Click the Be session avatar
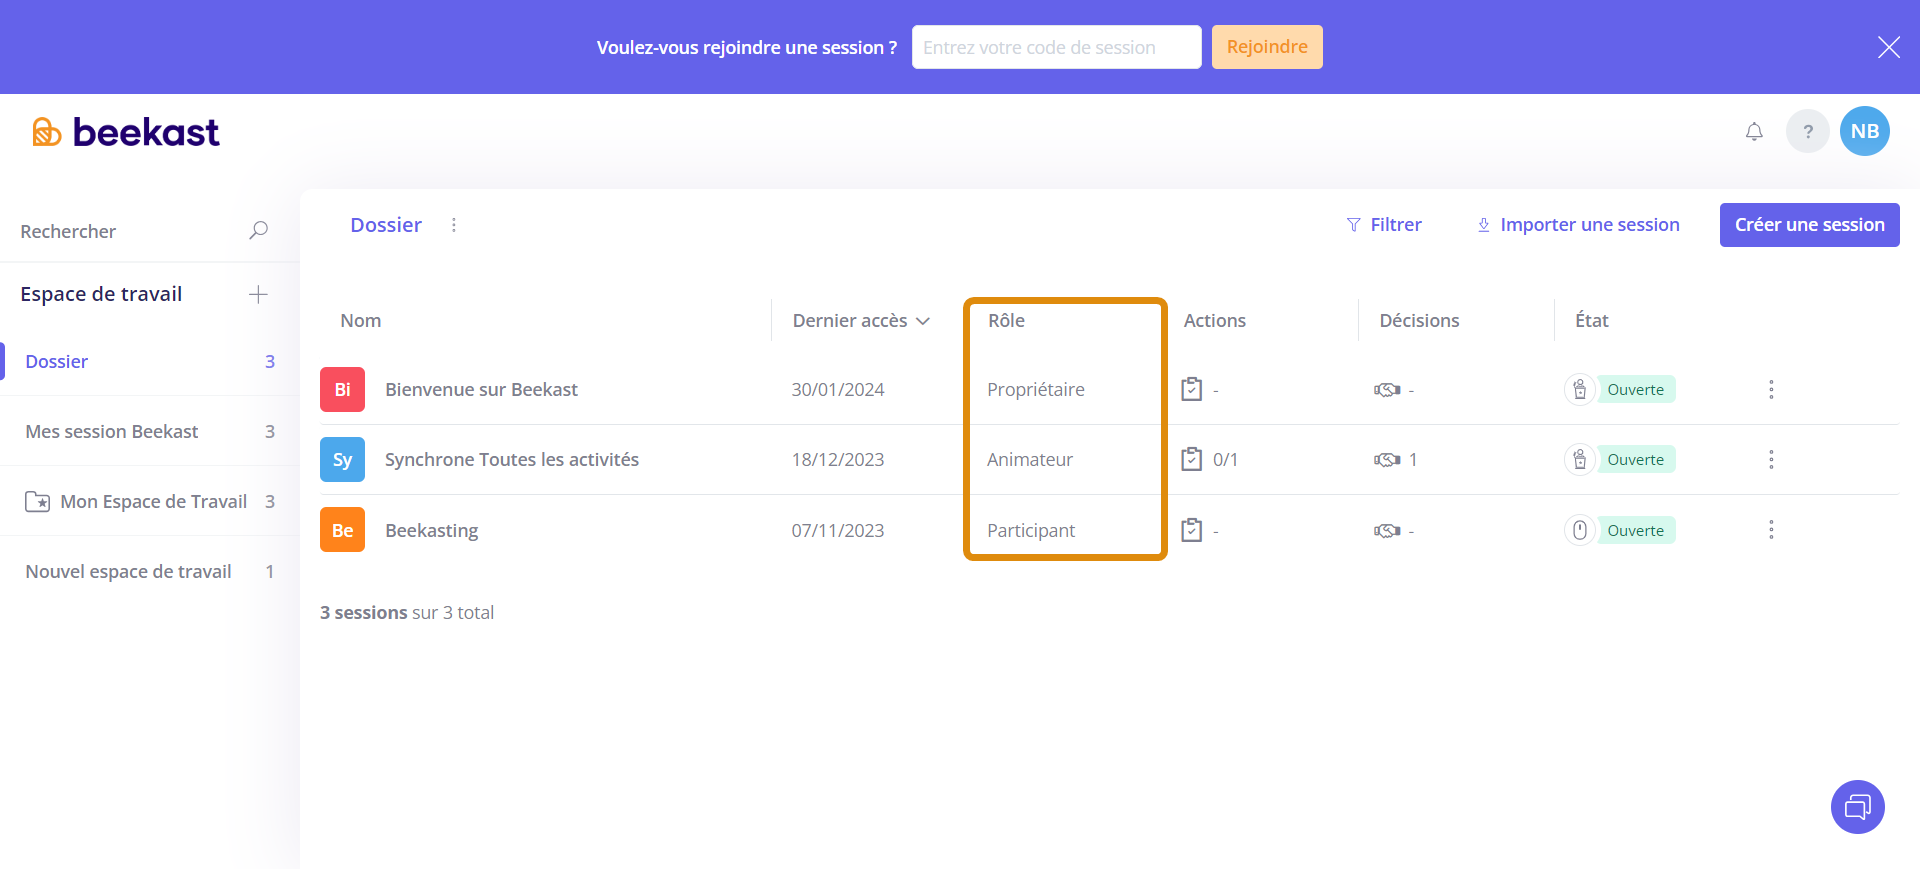Image resolution: width=1920 pixels, height=869 pixels. 342,530
